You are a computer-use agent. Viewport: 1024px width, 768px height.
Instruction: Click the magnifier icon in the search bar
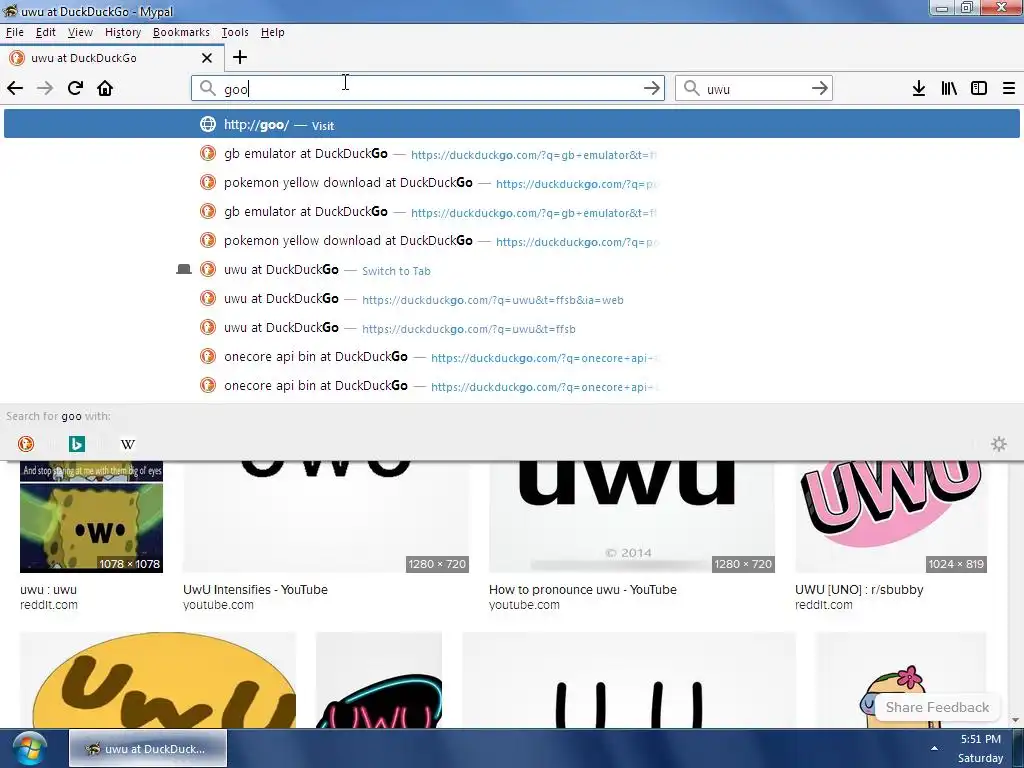coord(692,88)
